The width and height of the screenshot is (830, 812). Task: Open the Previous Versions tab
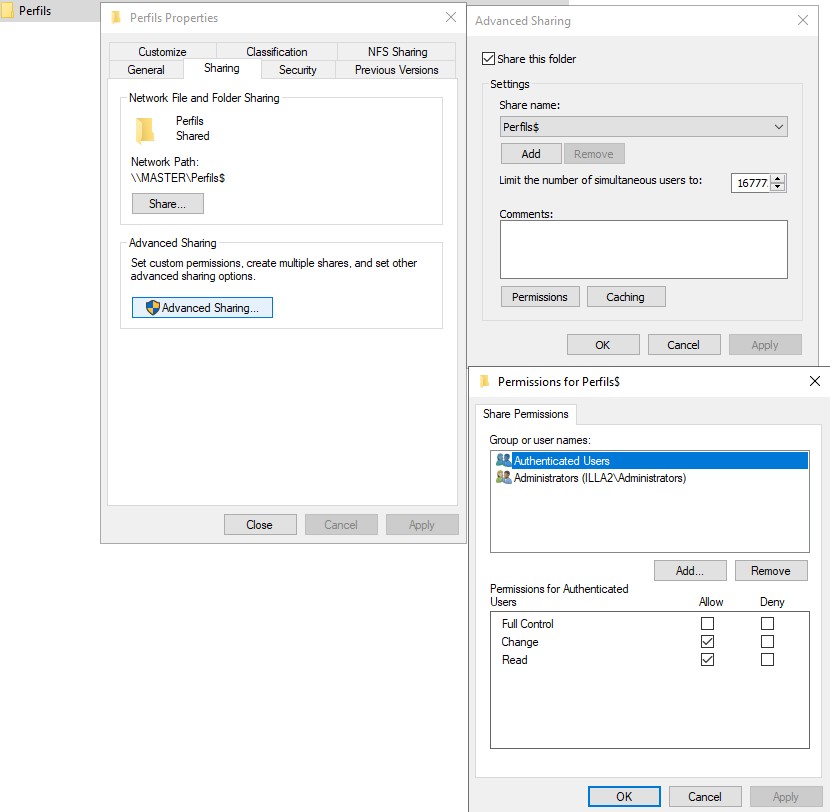tap(396, 70)
